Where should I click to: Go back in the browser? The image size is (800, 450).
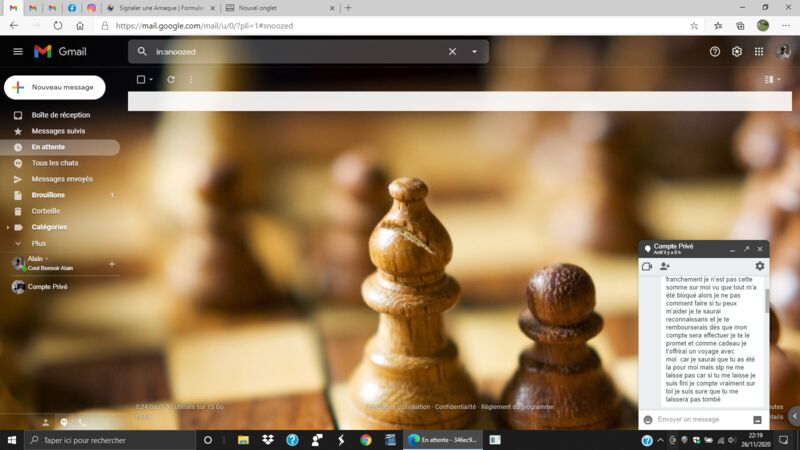(x=14, y=26)
